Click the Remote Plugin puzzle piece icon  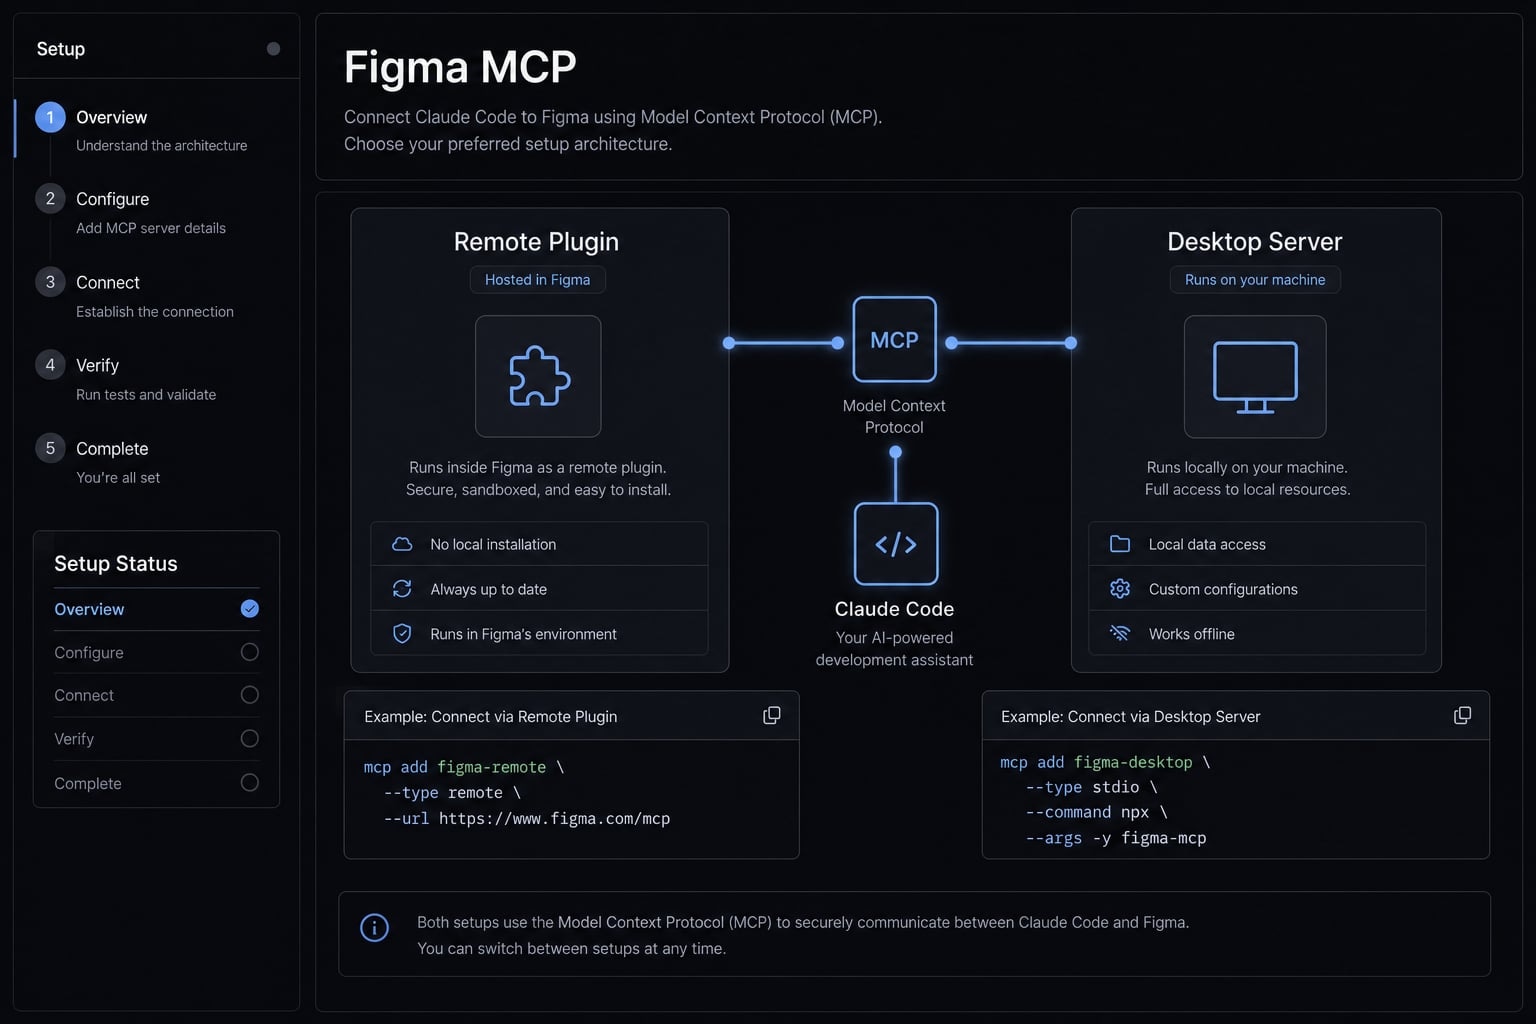pyautogui.click(x=539, y=376)
